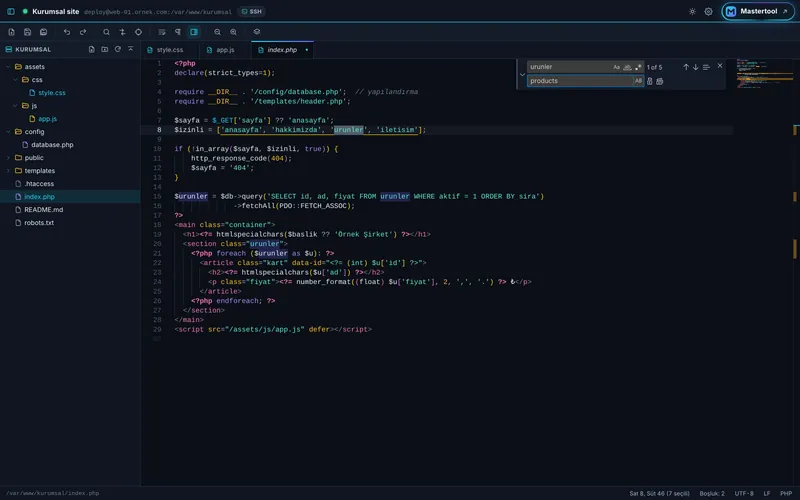The height and width of the screenshot is (500, 800).
Task: Select index.php in file tree
Action: coord(70,197)
